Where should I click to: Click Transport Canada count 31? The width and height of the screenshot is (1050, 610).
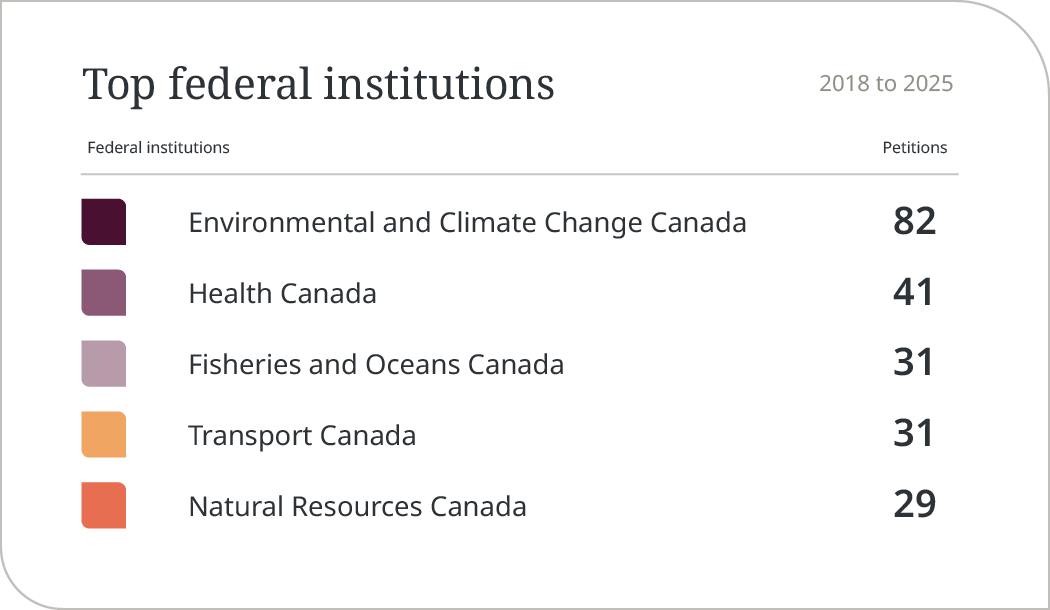(x=913, y=434)
